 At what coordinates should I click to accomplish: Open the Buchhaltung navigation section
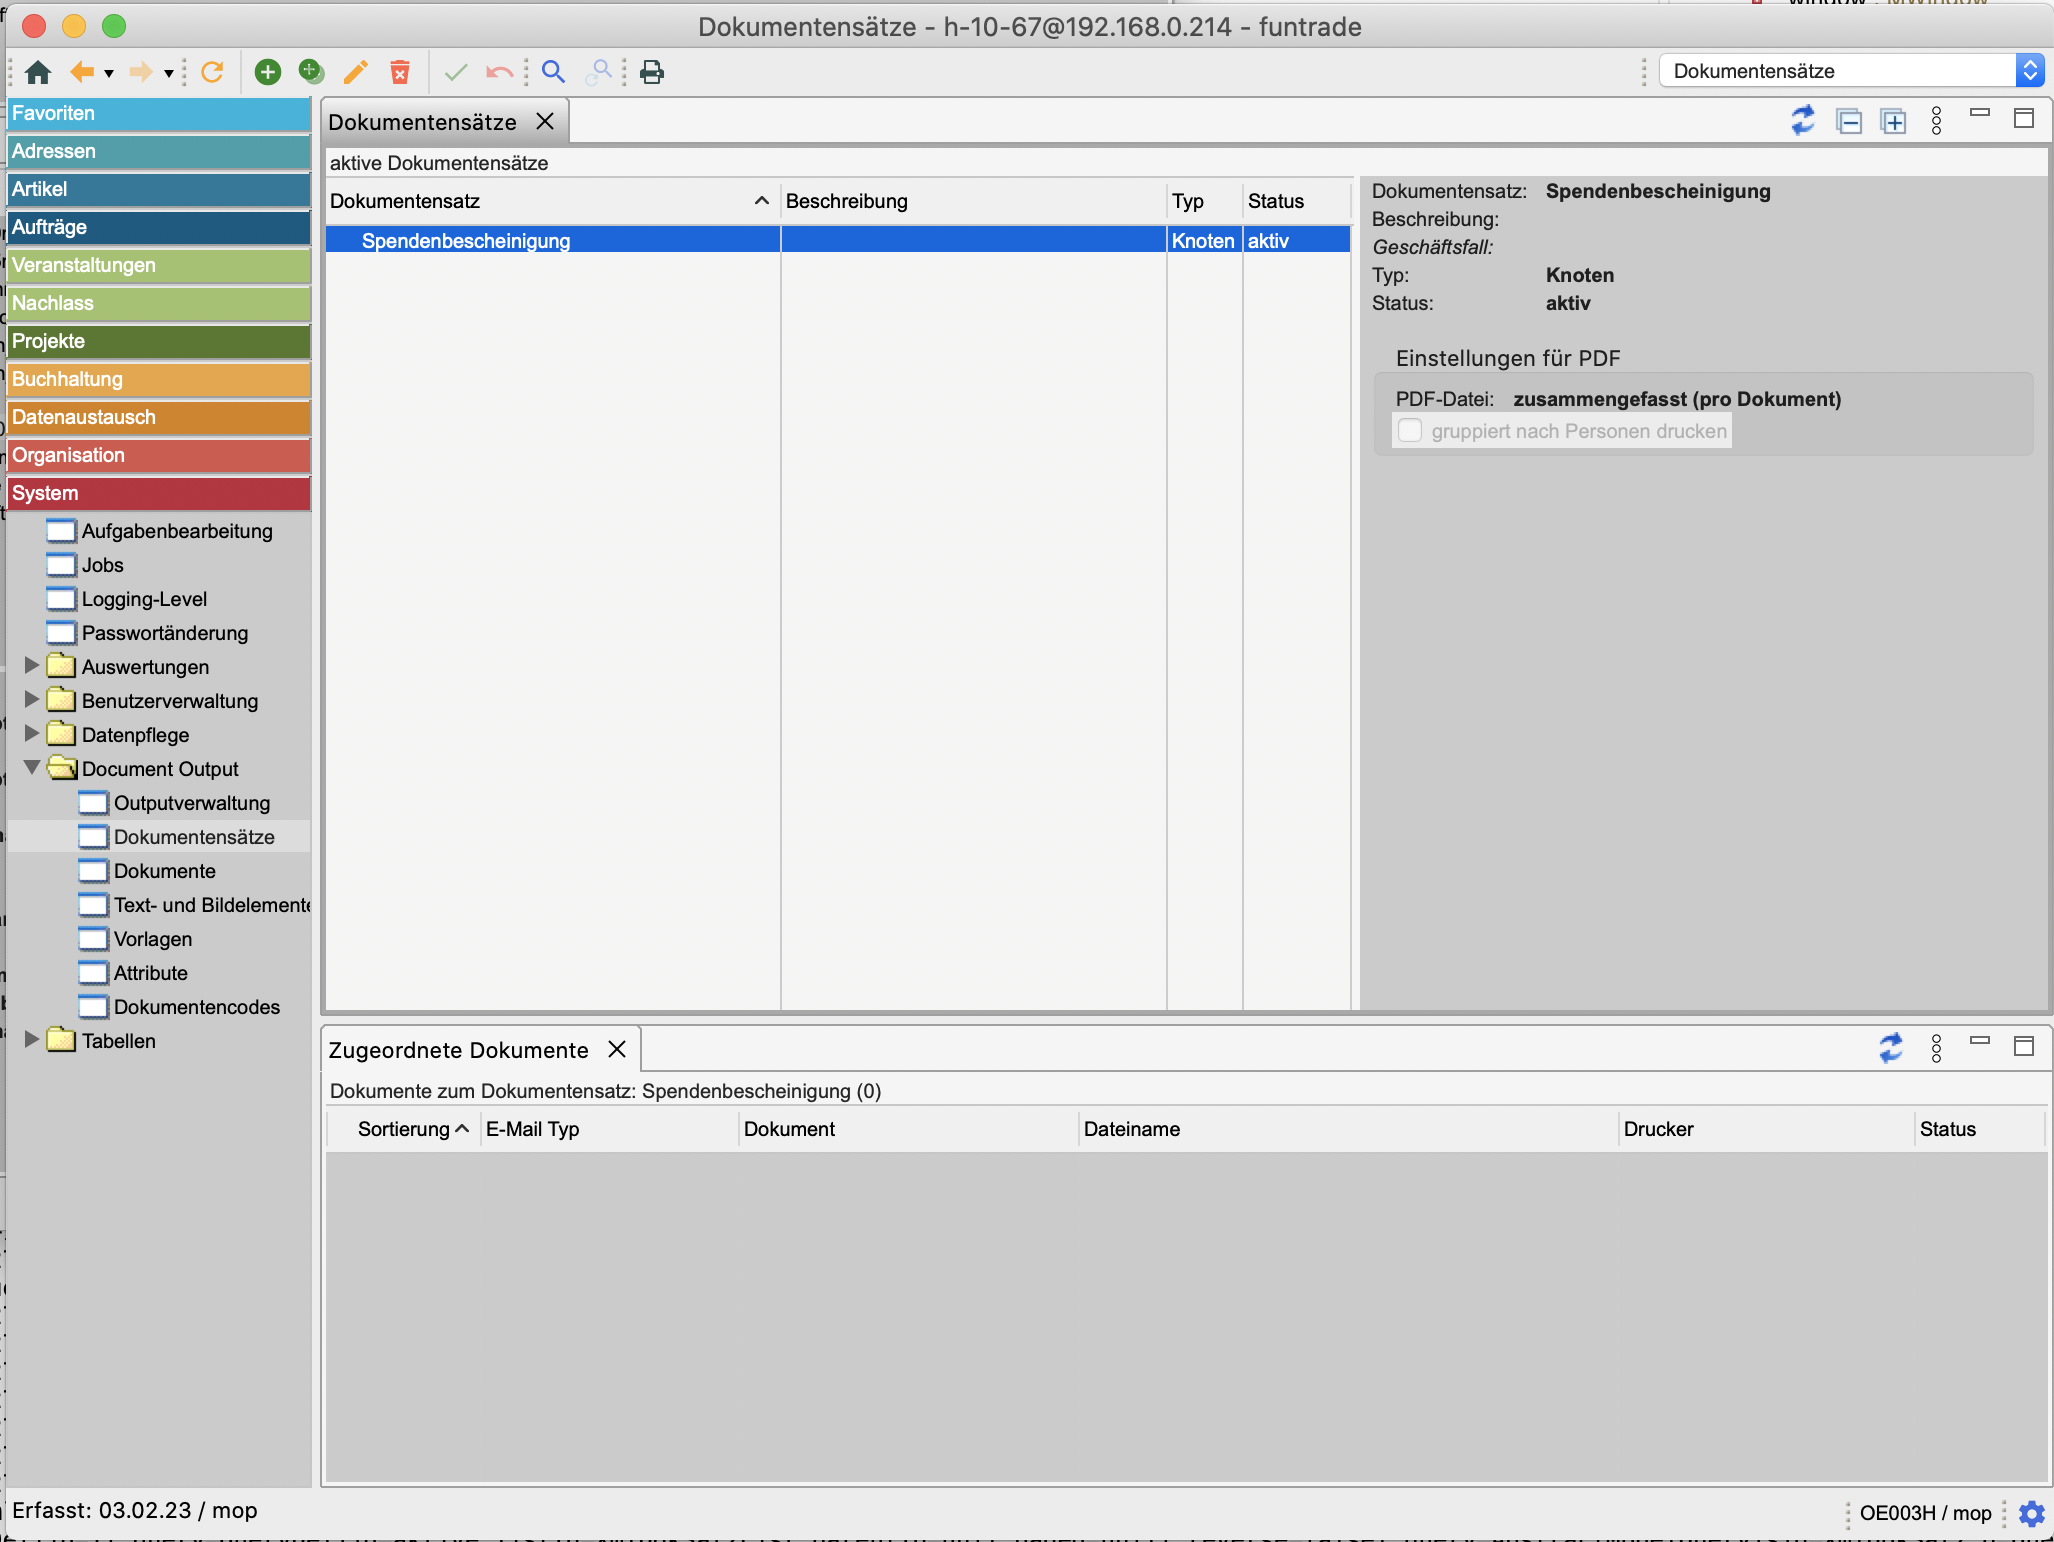pyautogui.click(x=158, y=379)
